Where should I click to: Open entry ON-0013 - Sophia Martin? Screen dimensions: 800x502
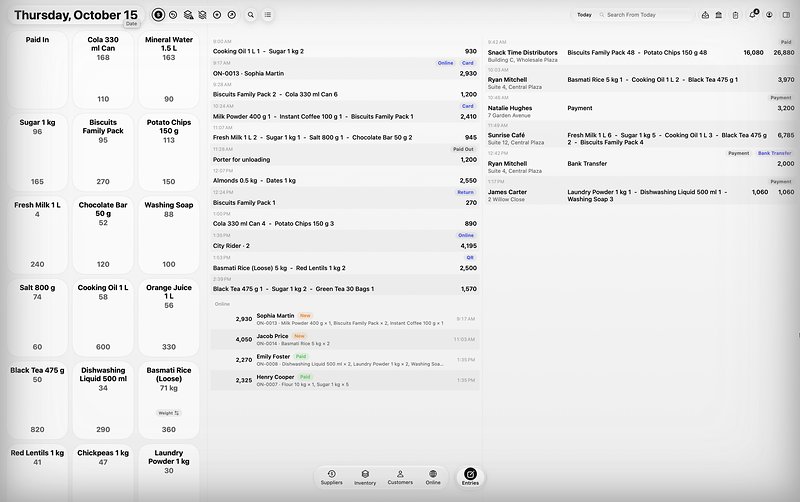[x=345, y=69]
